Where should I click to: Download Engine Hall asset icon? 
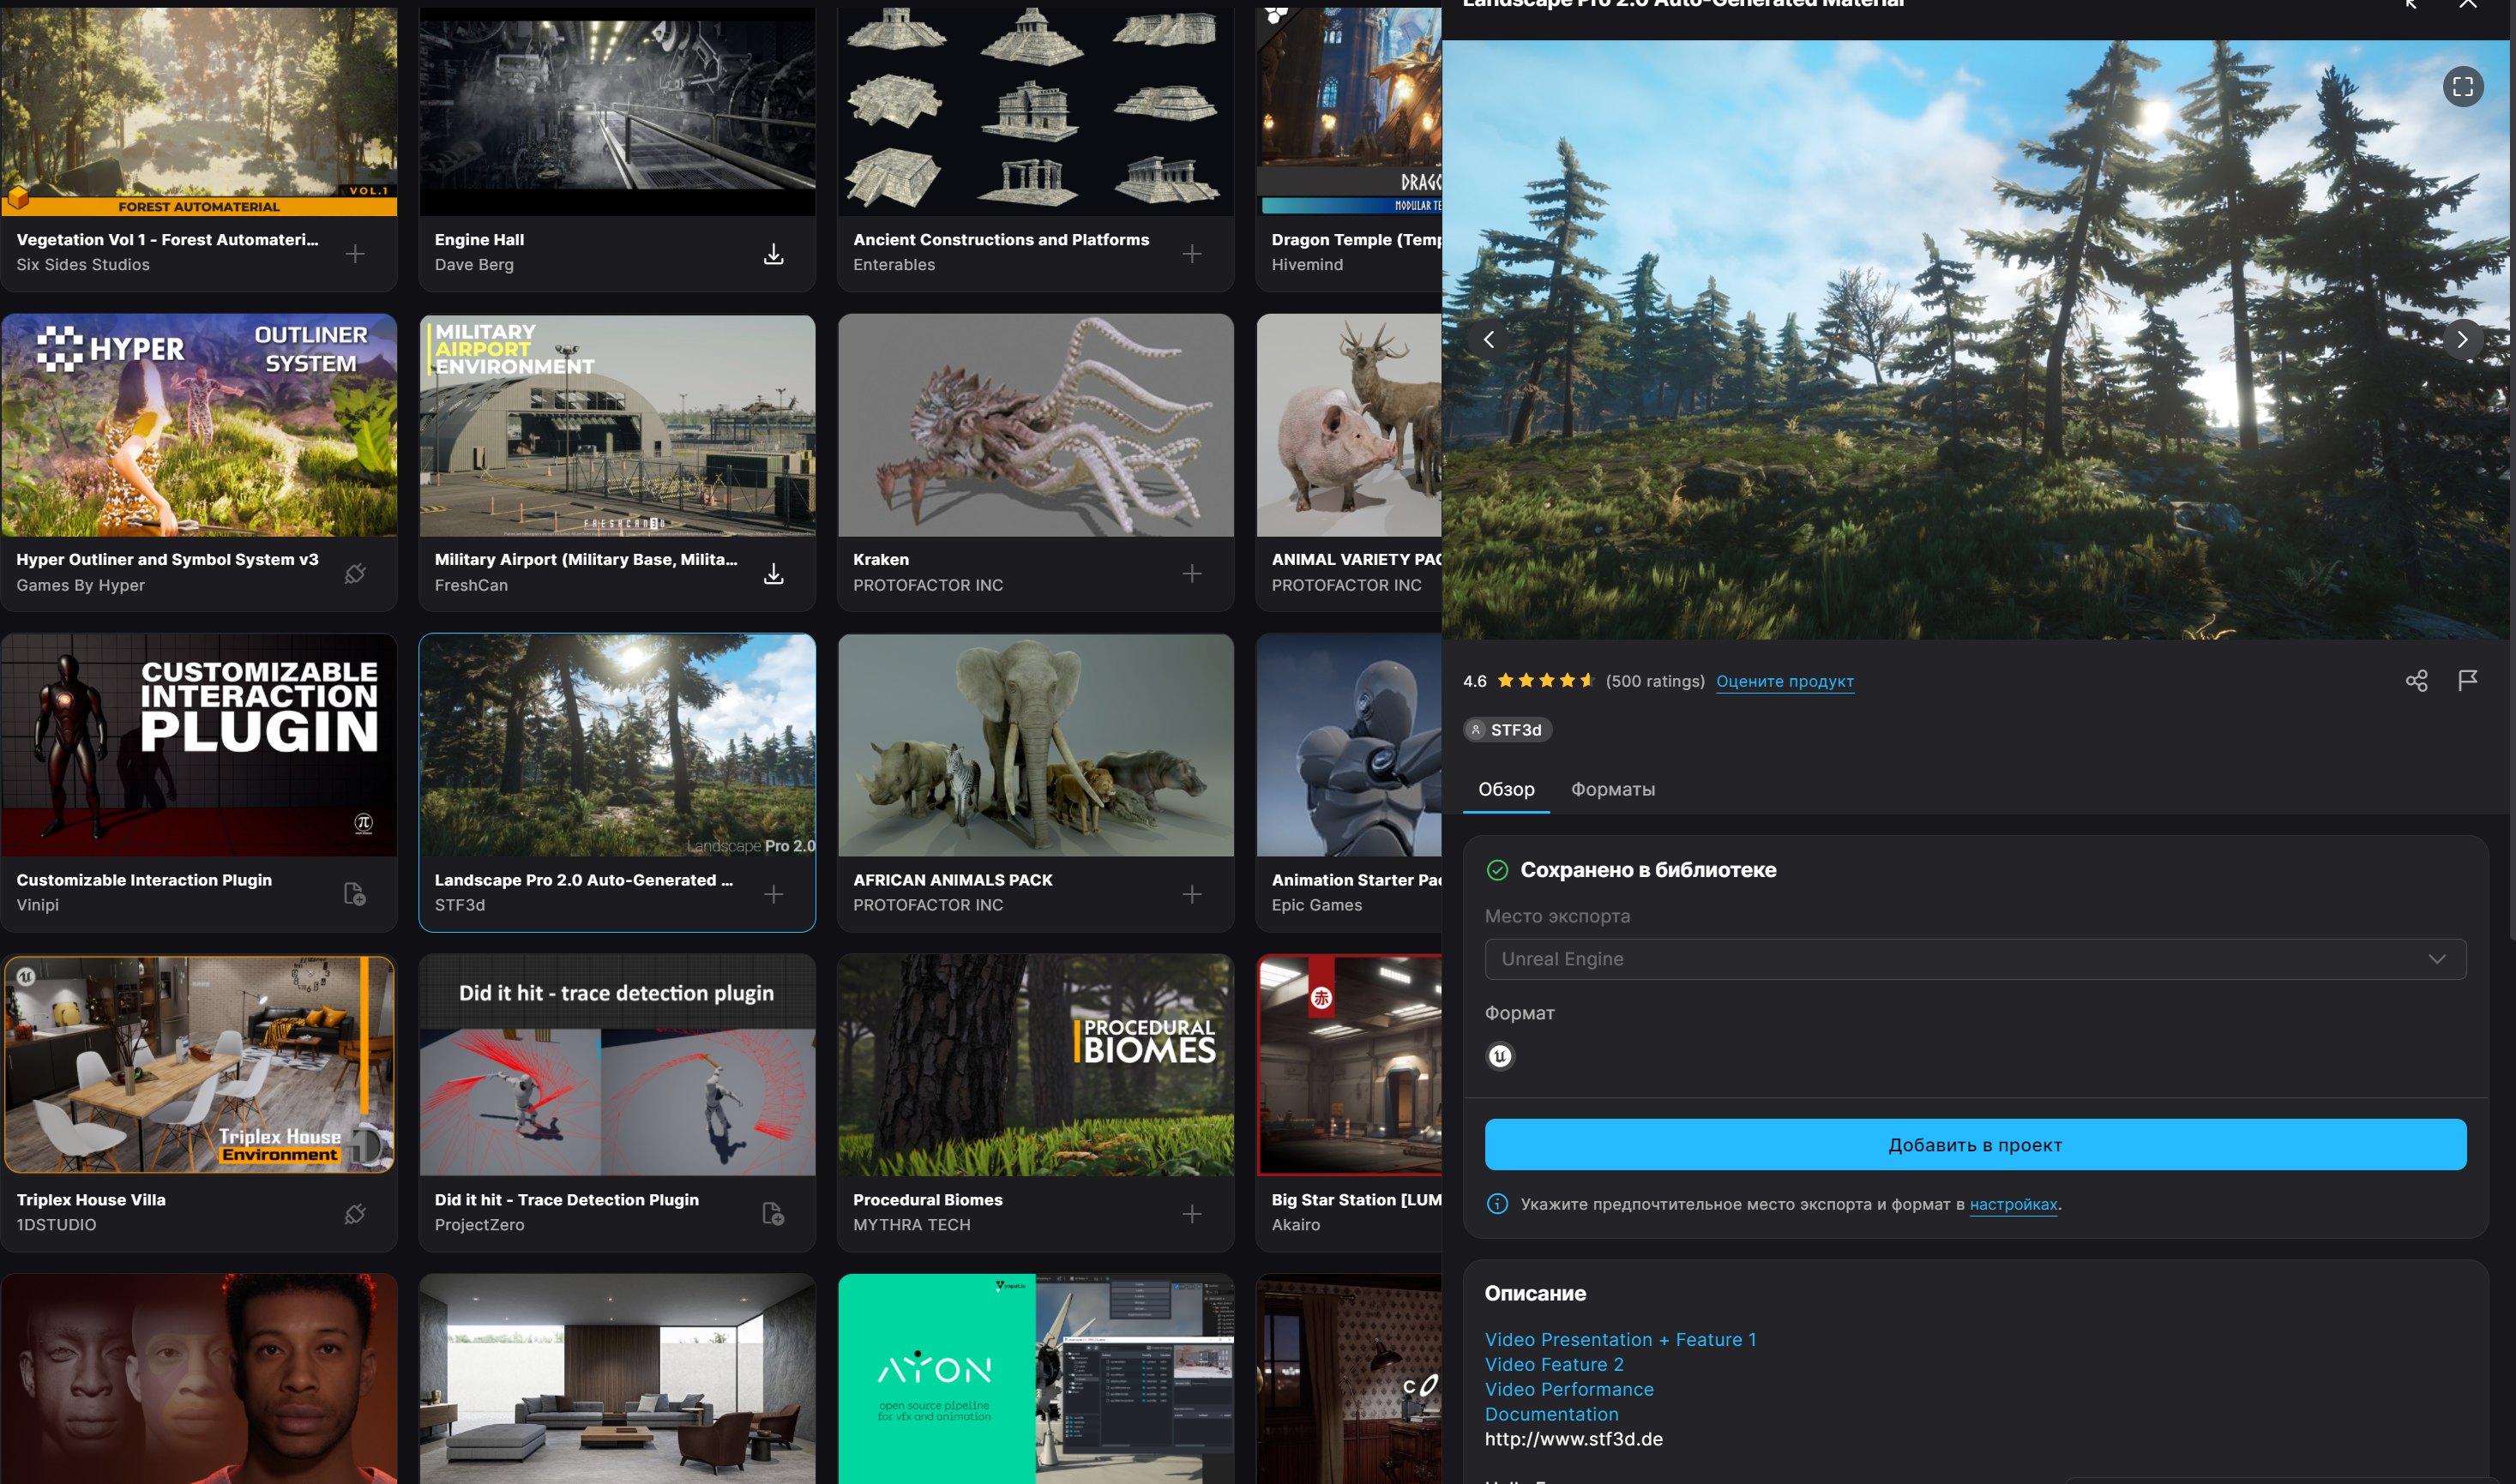tap(773, 254)
